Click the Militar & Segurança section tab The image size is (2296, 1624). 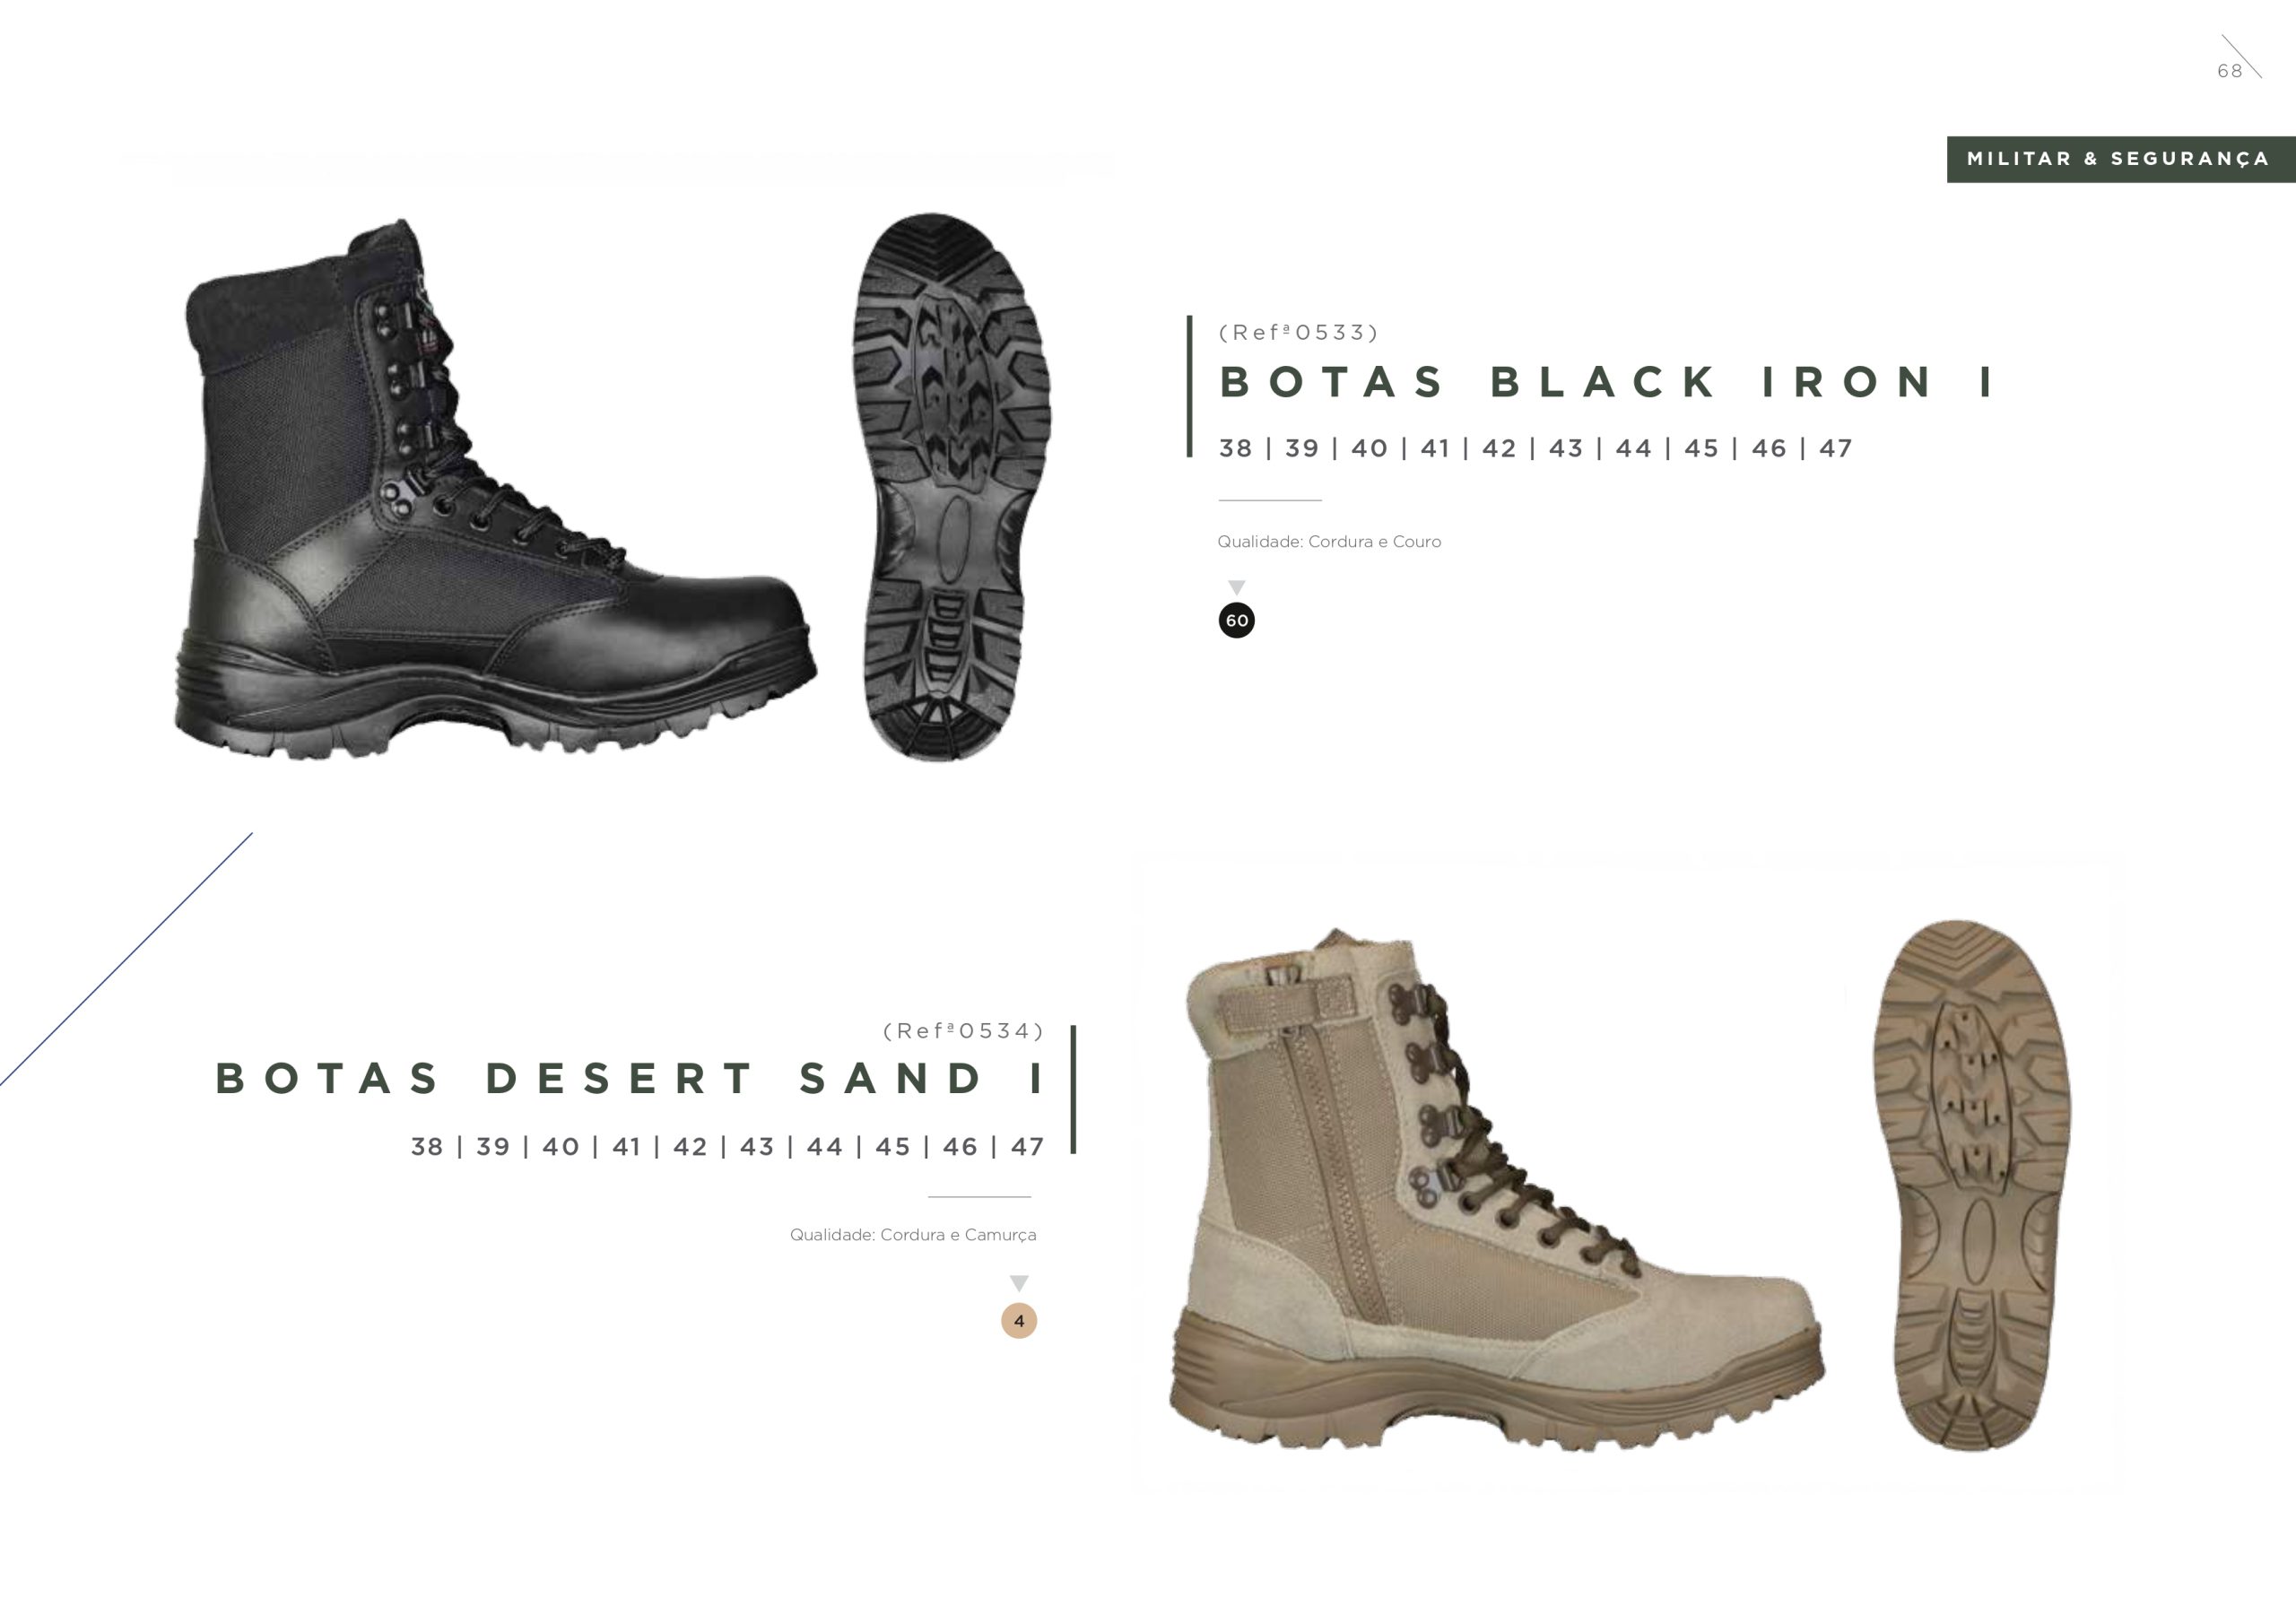(2121, 159)
